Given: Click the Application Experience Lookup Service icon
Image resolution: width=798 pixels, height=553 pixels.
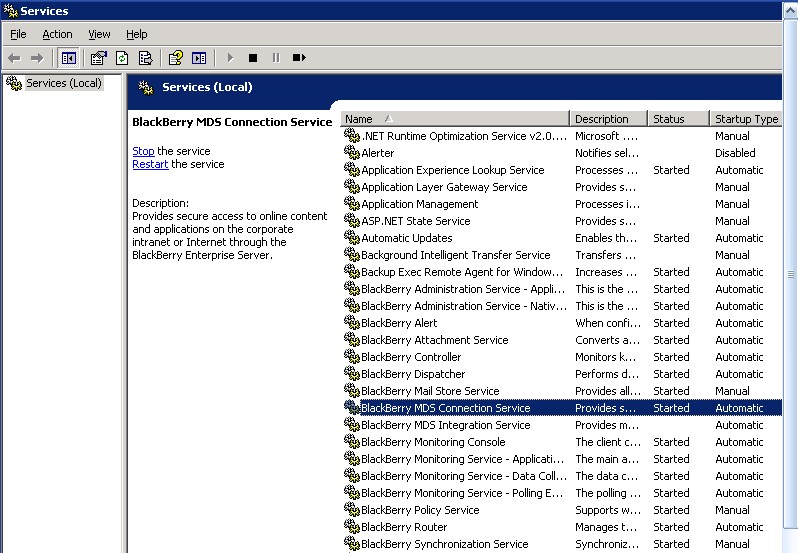Looking at the screenshot, I should click(352, 169).
